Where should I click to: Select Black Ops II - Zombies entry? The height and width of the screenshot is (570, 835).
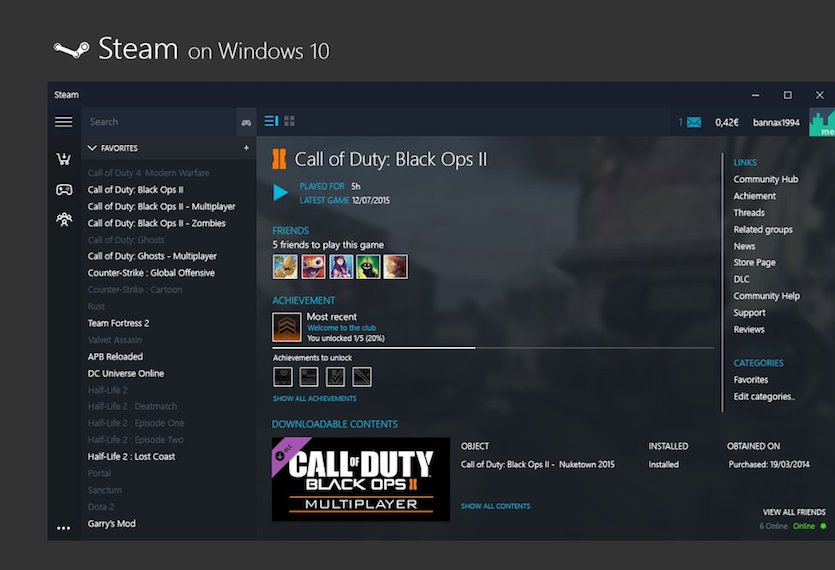pos(157,223)
